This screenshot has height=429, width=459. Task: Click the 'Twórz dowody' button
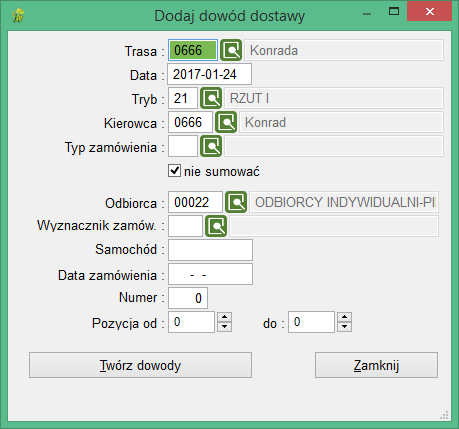(x=140, y=365)
